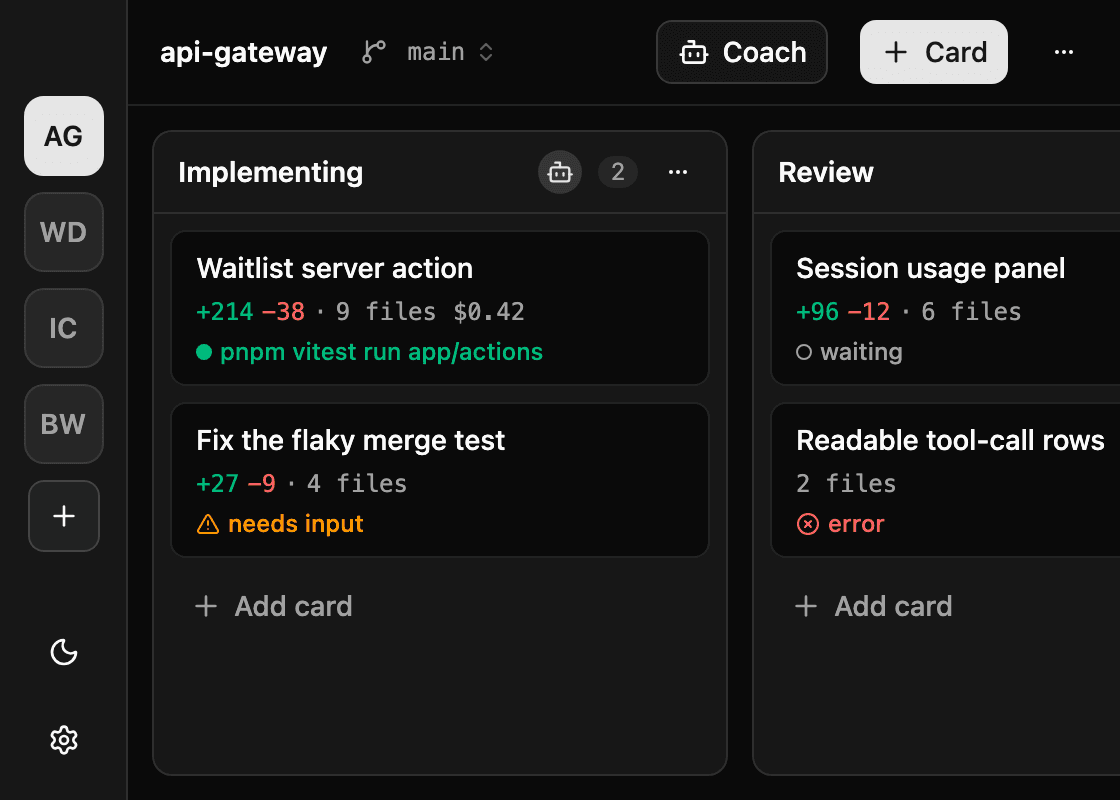Open Implementing column options menu
1120x800 pixels.
click(678, 172)
